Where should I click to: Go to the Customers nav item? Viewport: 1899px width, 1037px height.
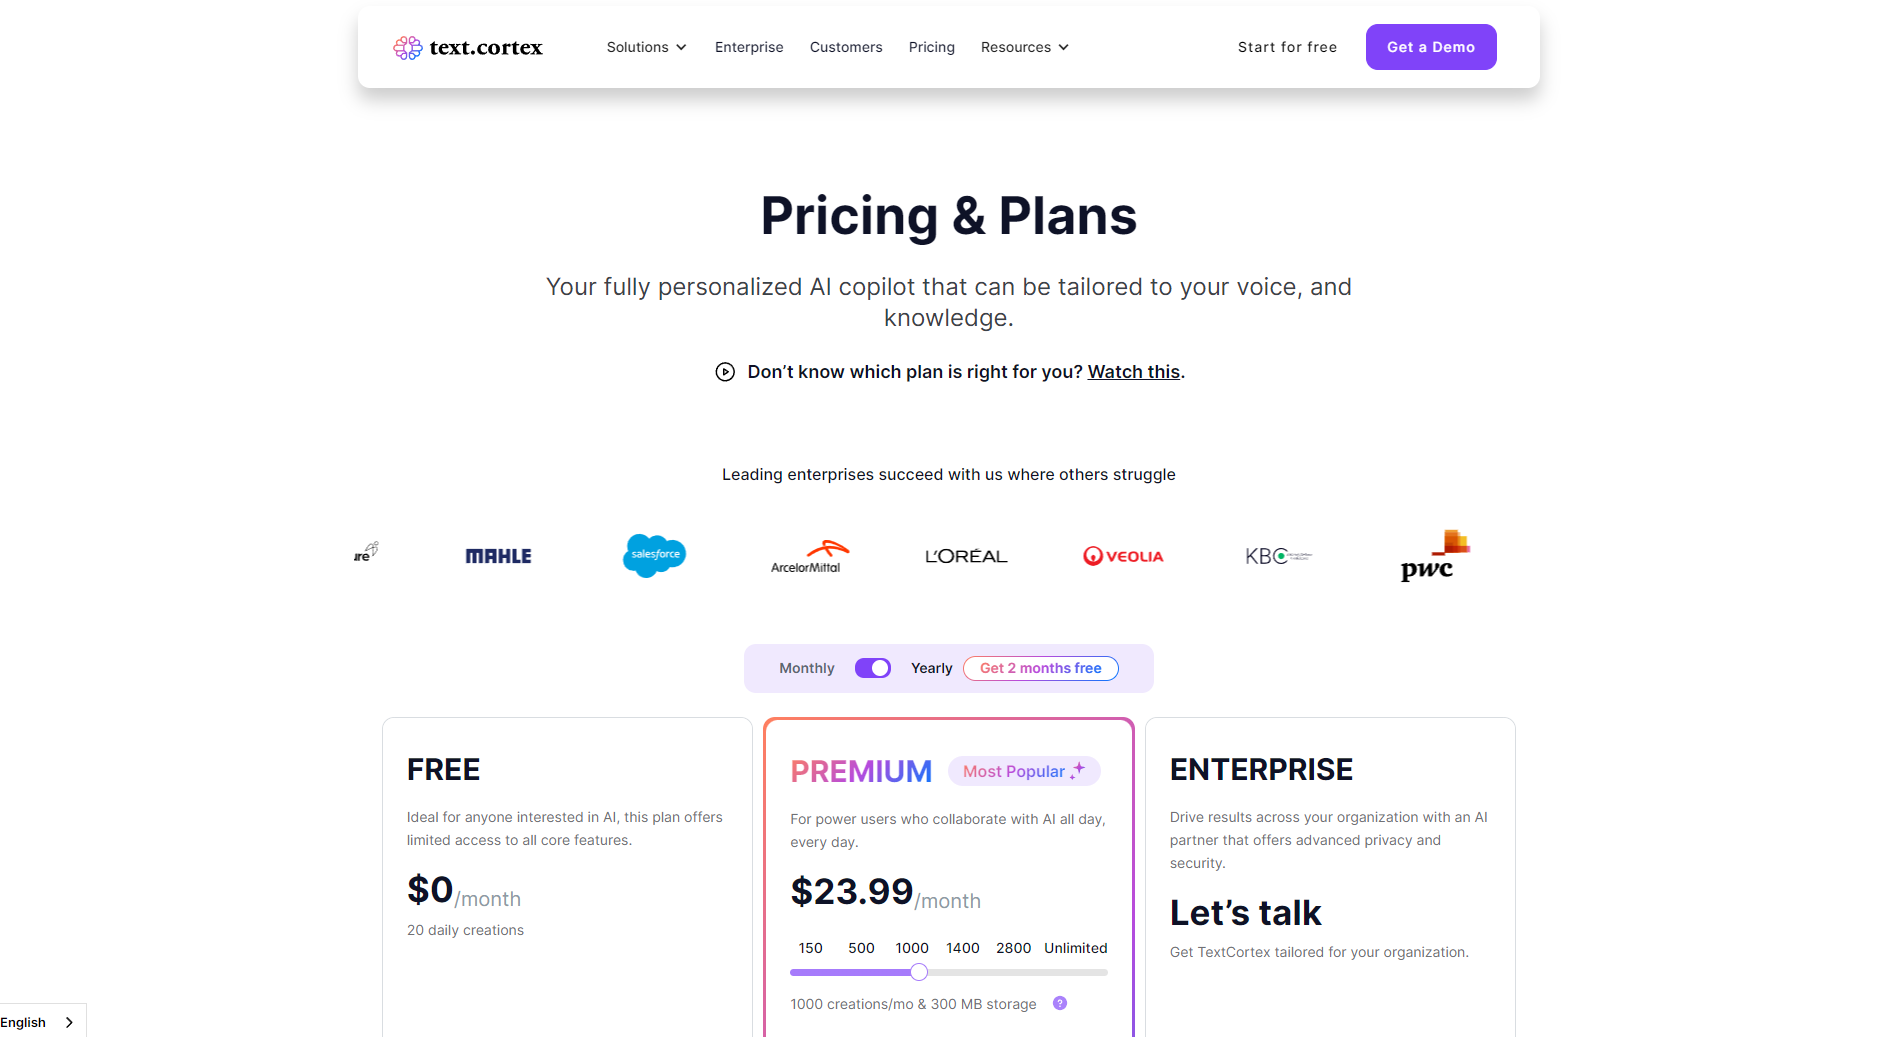[846, 47]
